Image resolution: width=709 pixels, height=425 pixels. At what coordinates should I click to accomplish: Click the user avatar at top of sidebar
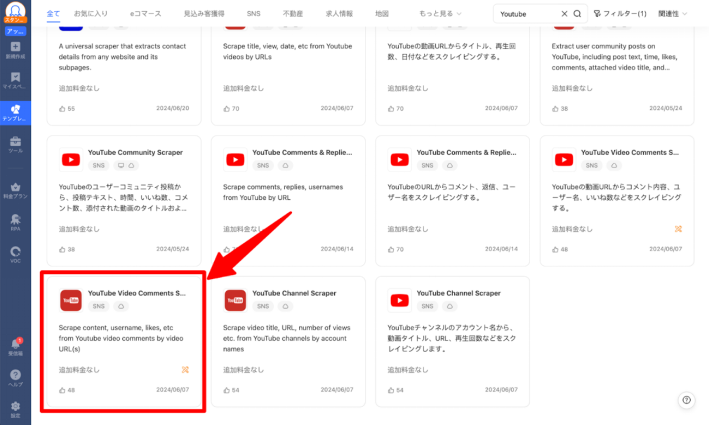pyautogui.click(x=15, y=9)
